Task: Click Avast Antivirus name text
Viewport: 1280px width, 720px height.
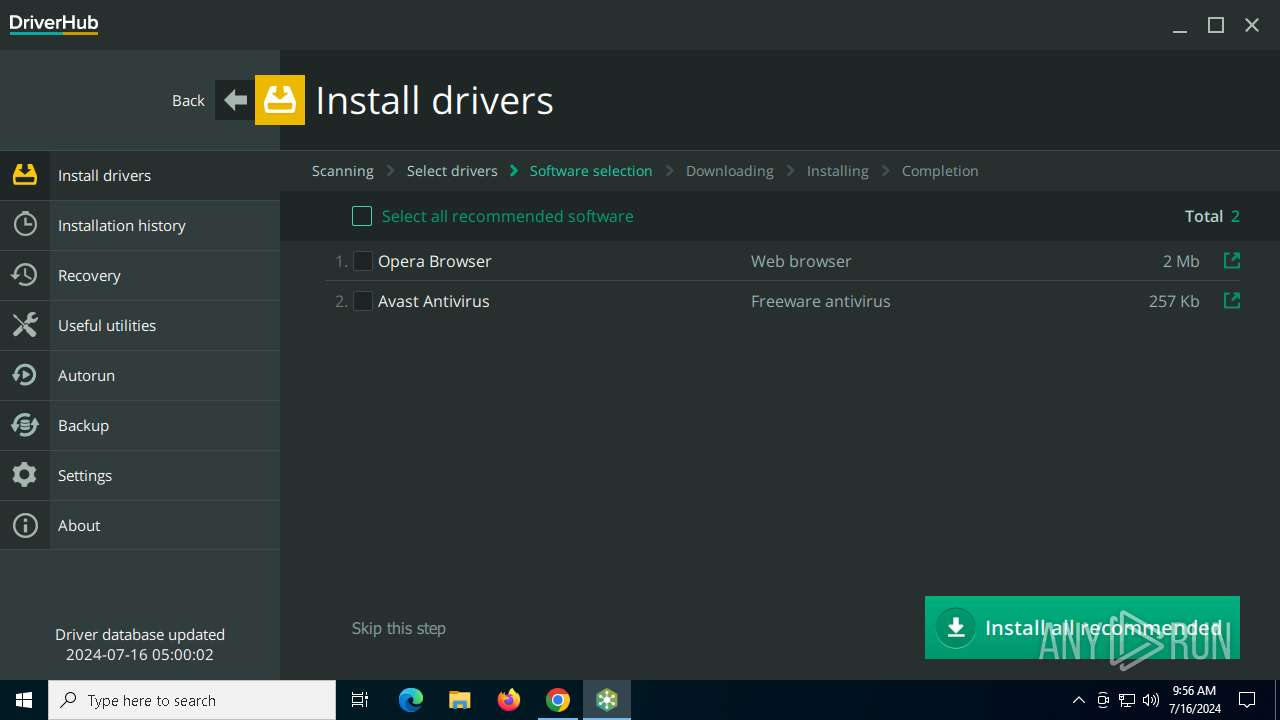Action: click(434, 301)
